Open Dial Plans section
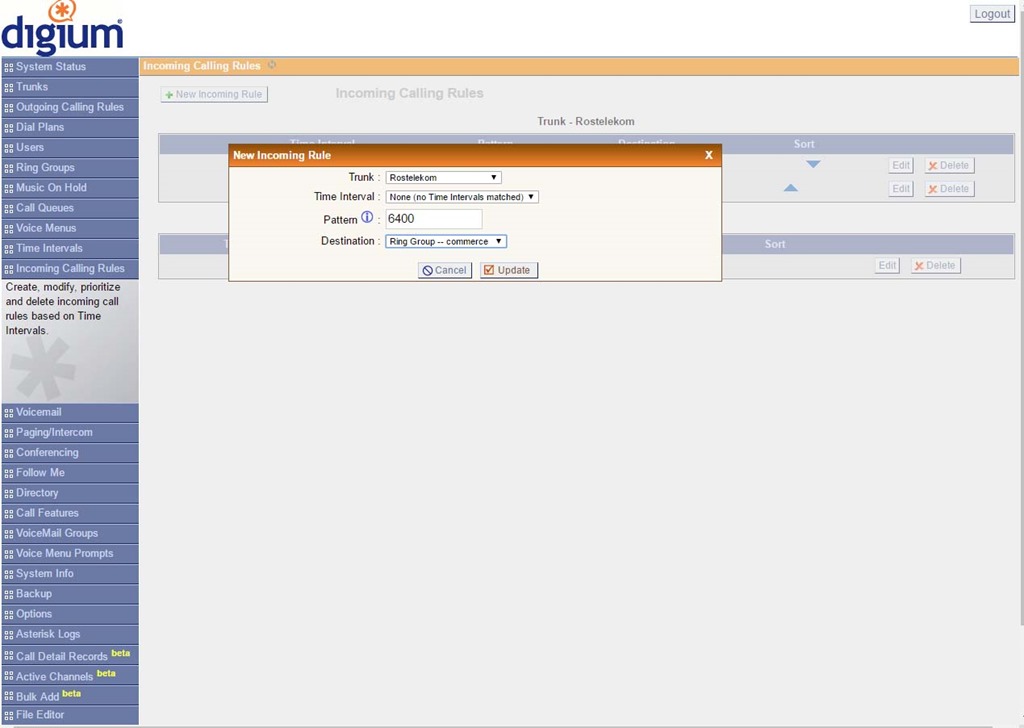The width and height of the screenshot is (1024, 728). click(70, 127)
